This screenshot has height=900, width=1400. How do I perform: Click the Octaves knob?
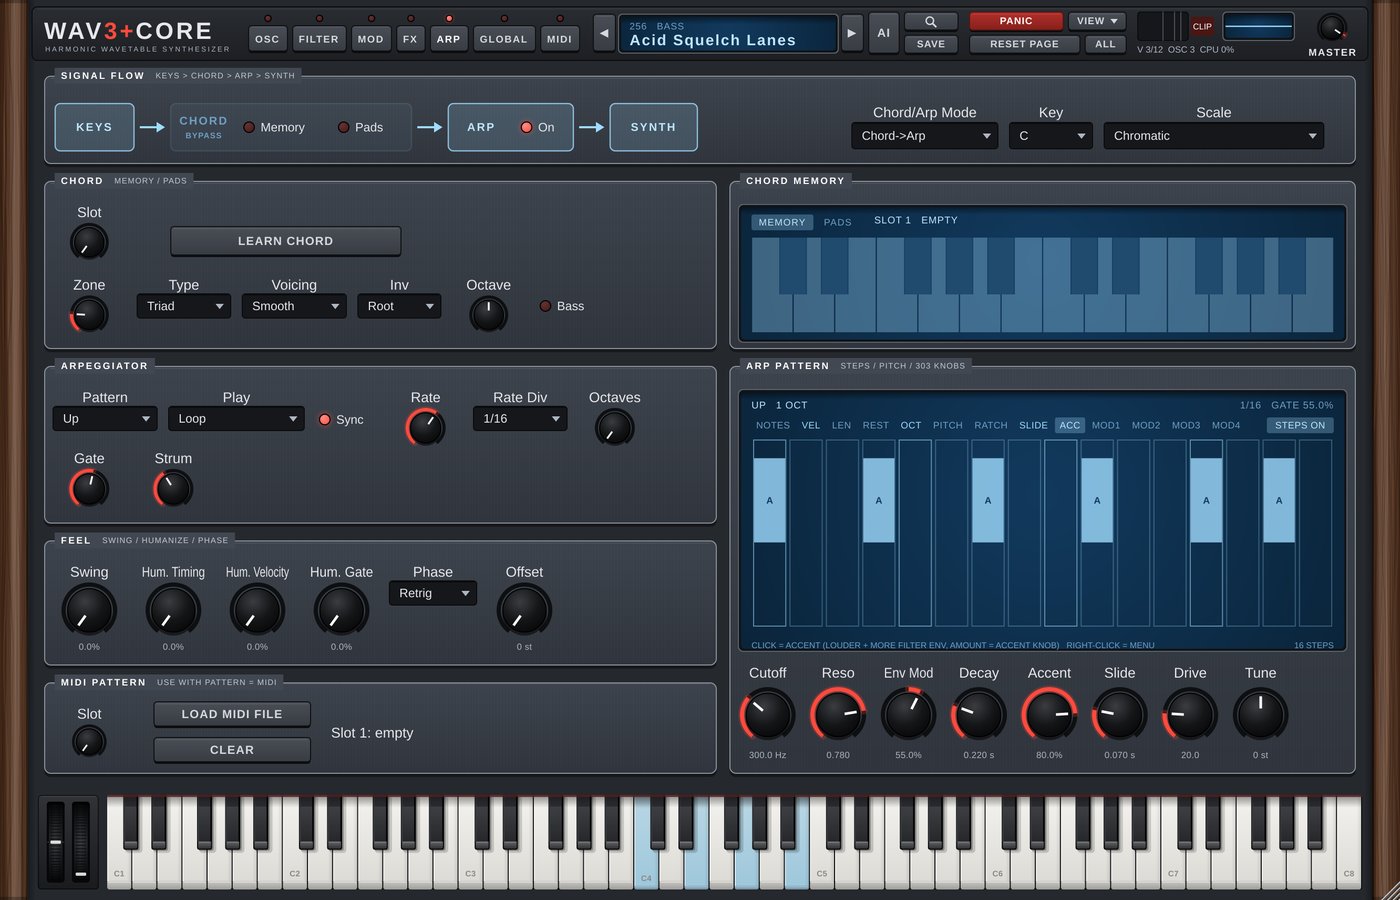(x=614, y=427)
